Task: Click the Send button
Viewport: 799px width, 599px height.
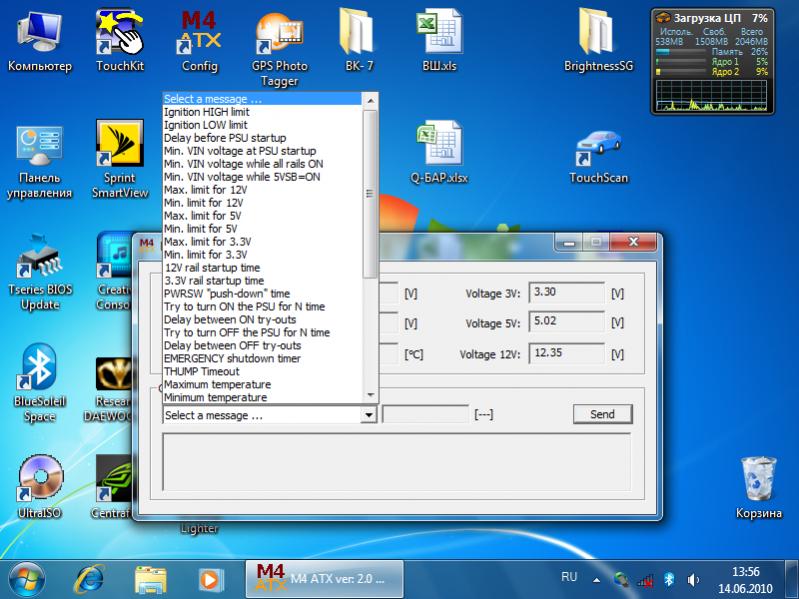Action: (602, 414)
